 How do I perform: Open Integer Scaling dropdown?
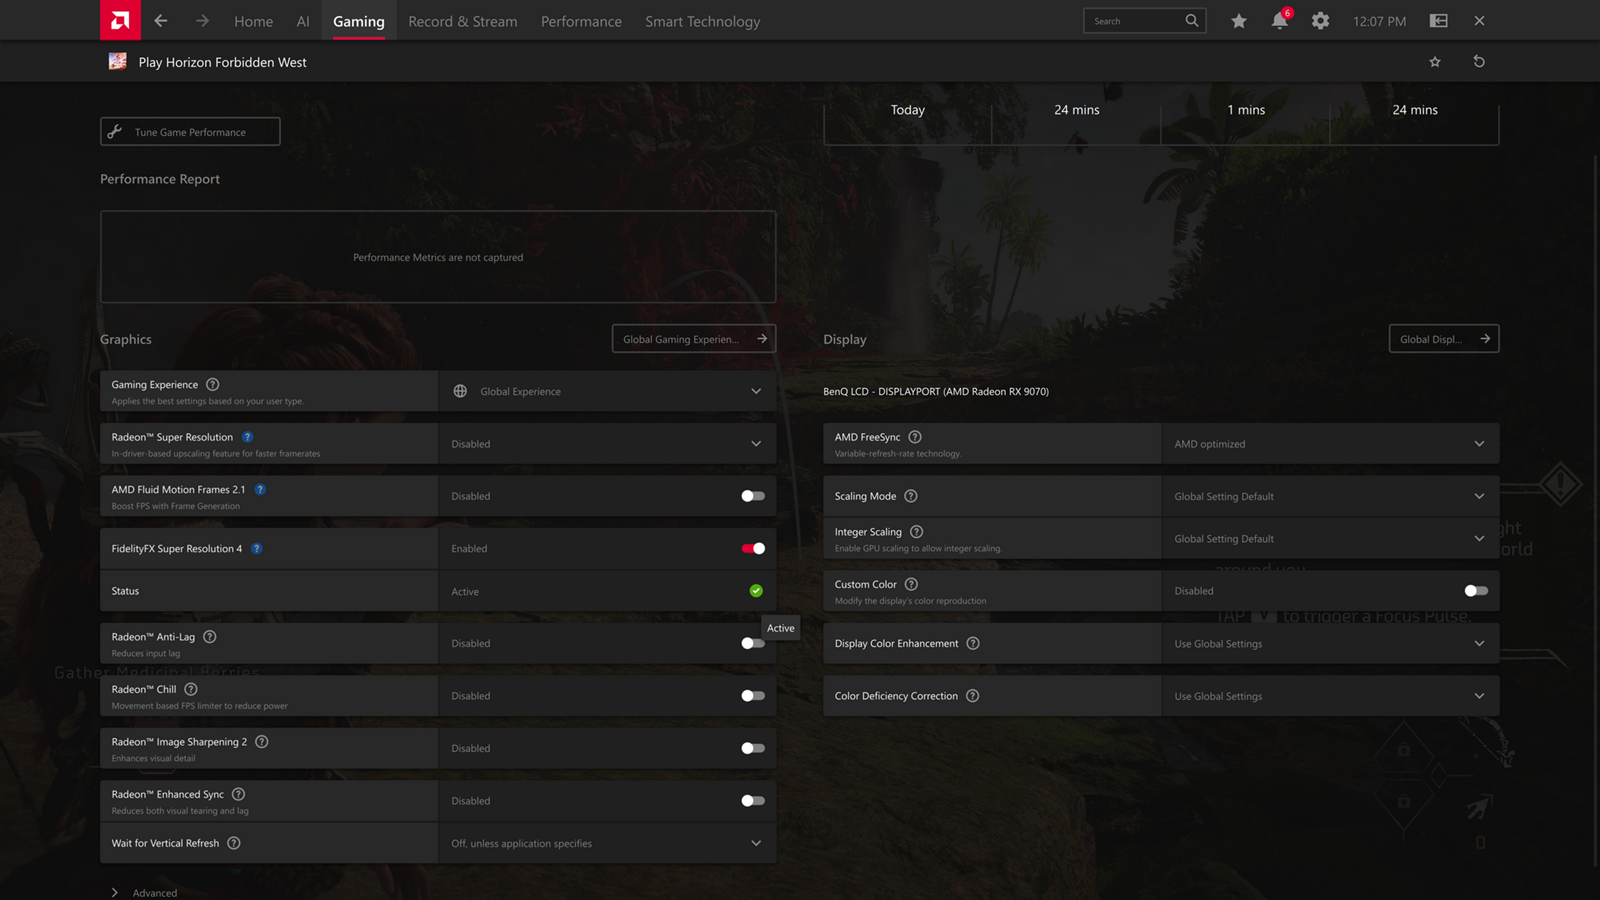click(1330, 538)
